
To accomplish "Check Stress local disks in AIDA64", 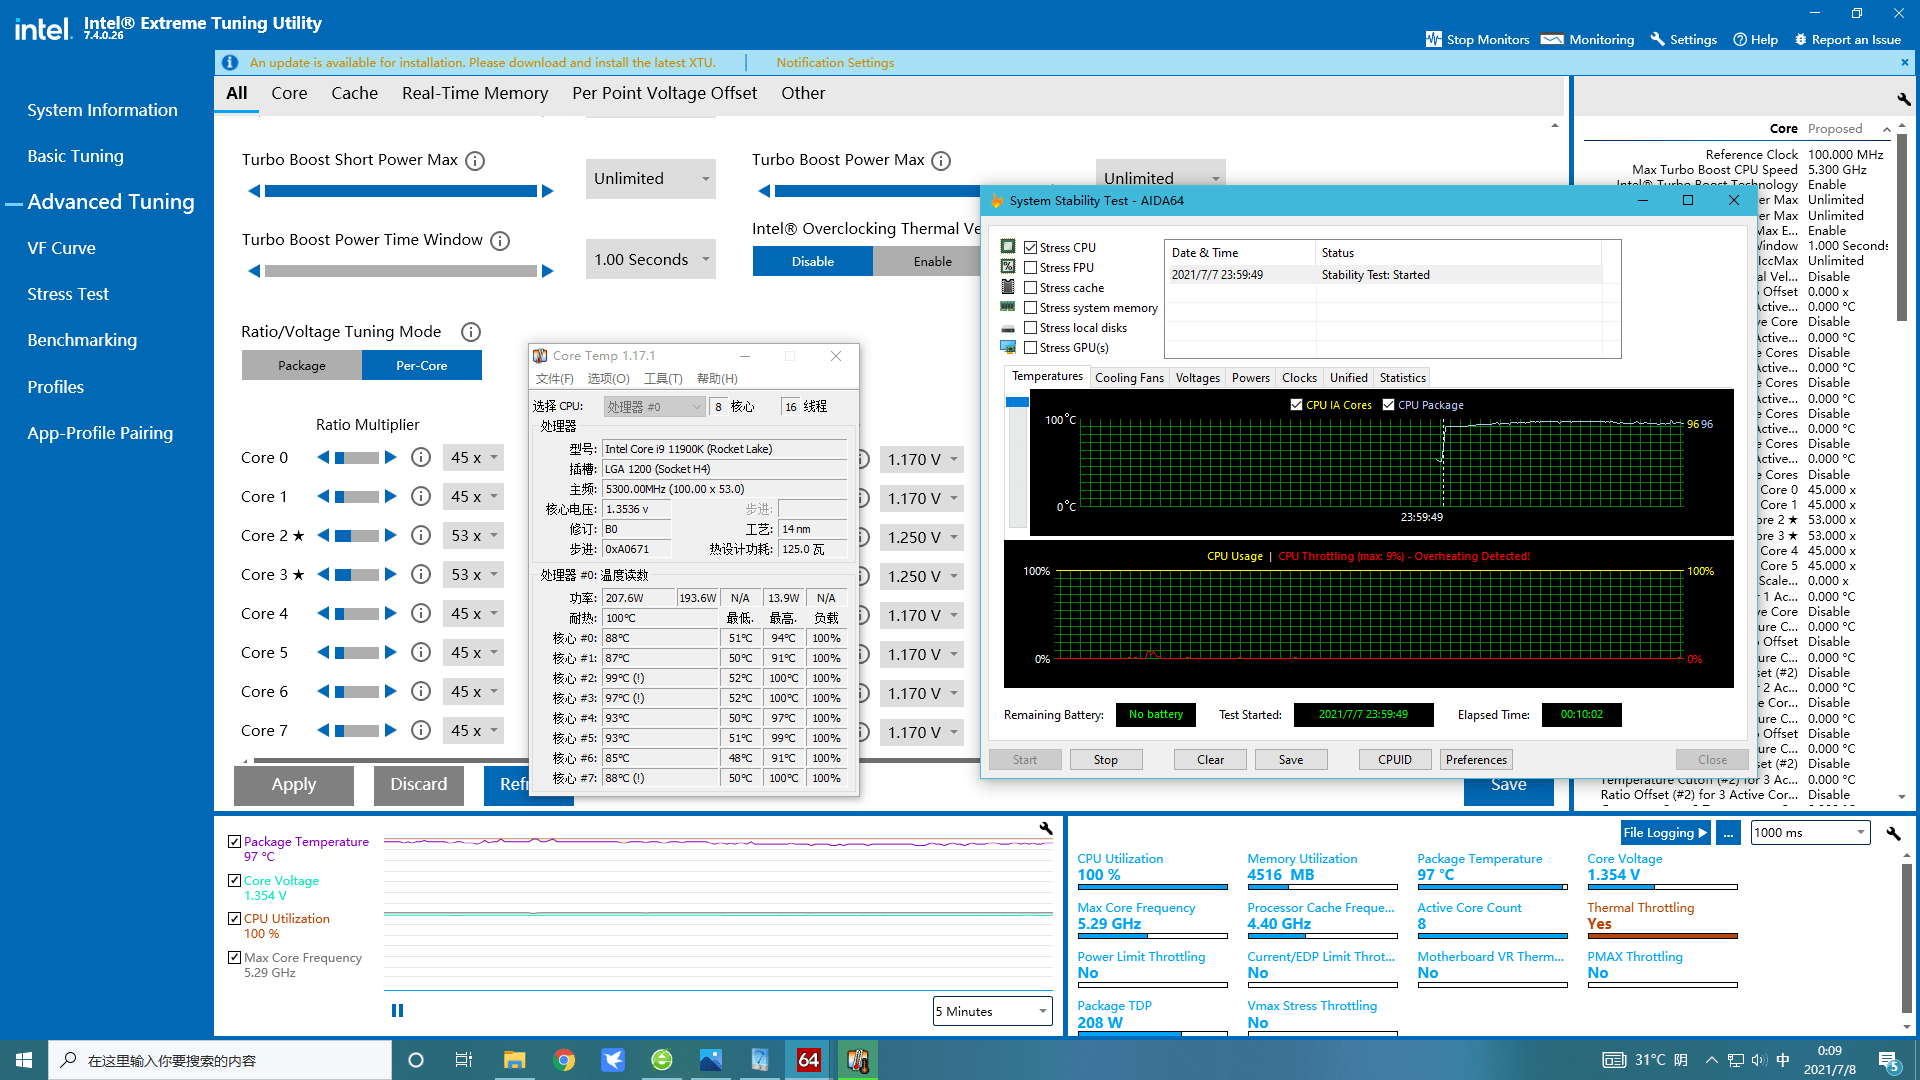I will tap(1030, 328).
